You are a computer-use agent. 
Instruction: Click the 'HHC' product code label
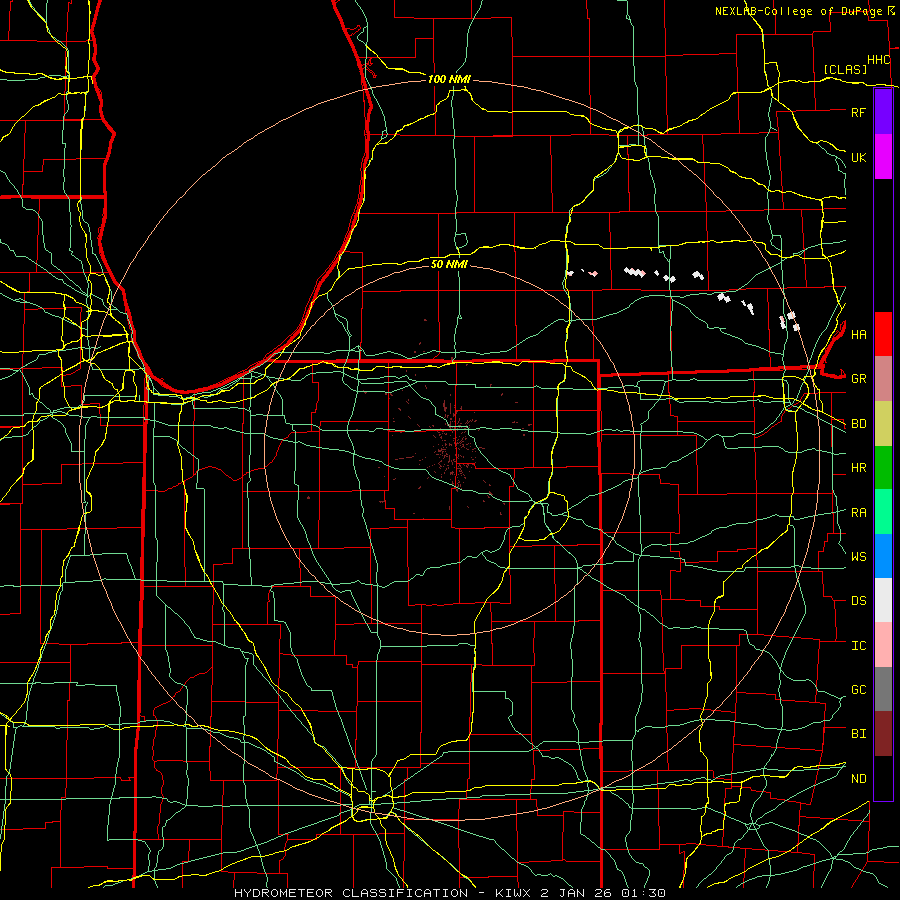coord(878,60)
